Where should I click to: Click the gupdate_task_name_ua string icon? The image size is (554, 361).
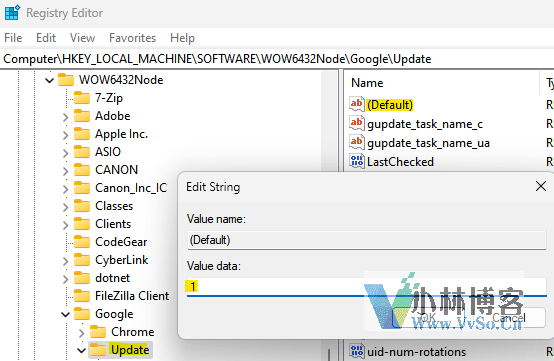[x=357, y=142]
